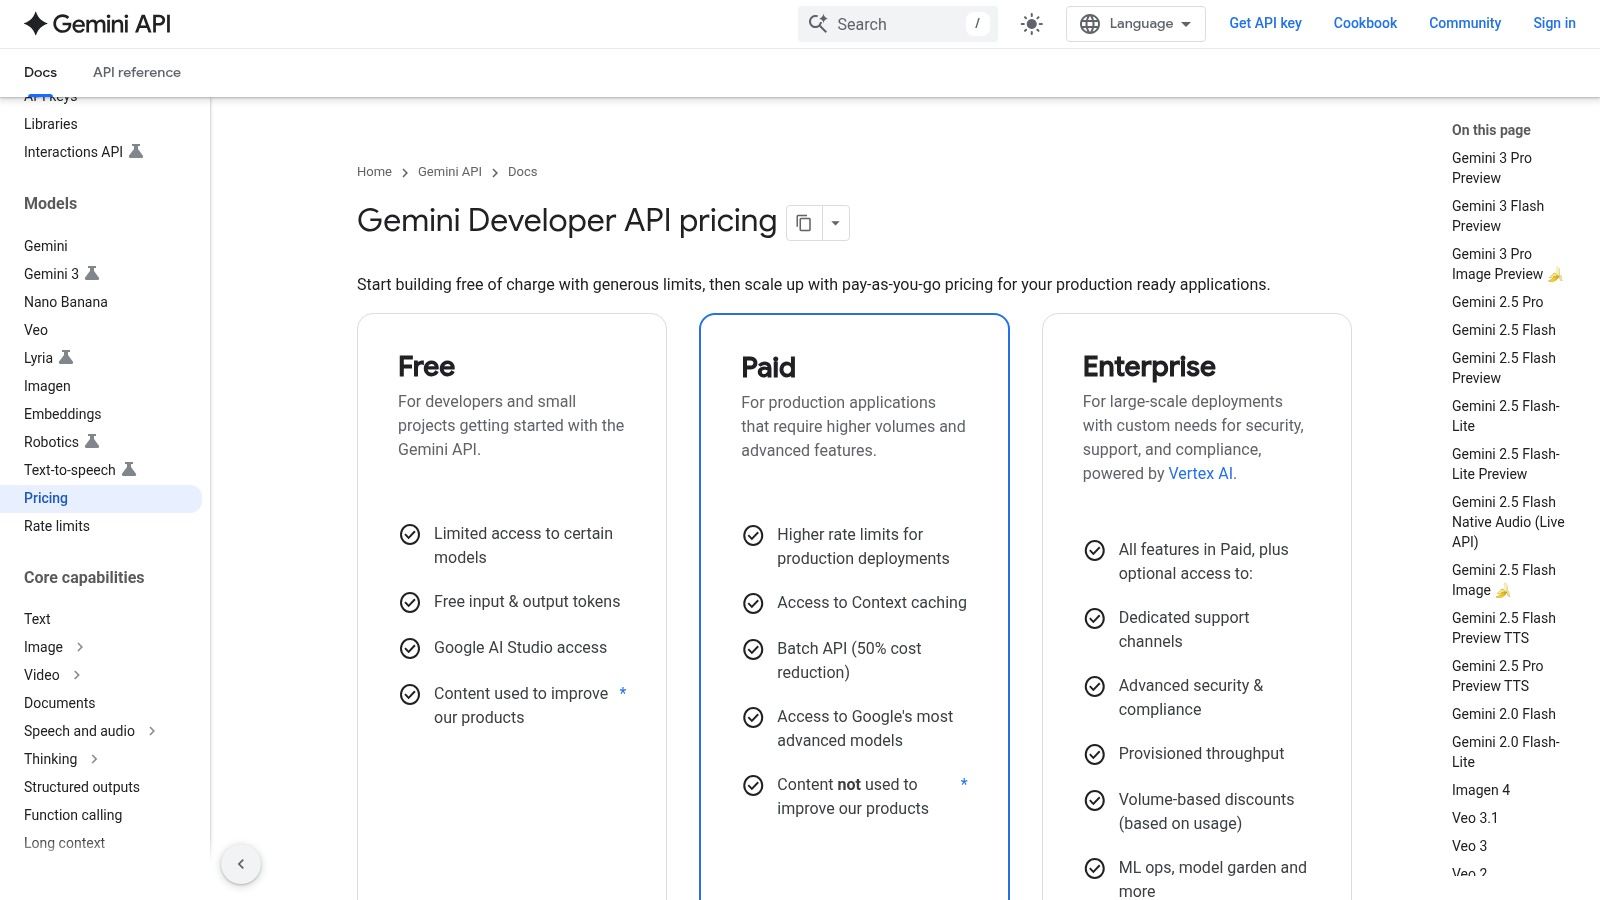Screen dimensions: 1600x900
Task: Open the Language dropdown
Action: tap(1135, 24)
